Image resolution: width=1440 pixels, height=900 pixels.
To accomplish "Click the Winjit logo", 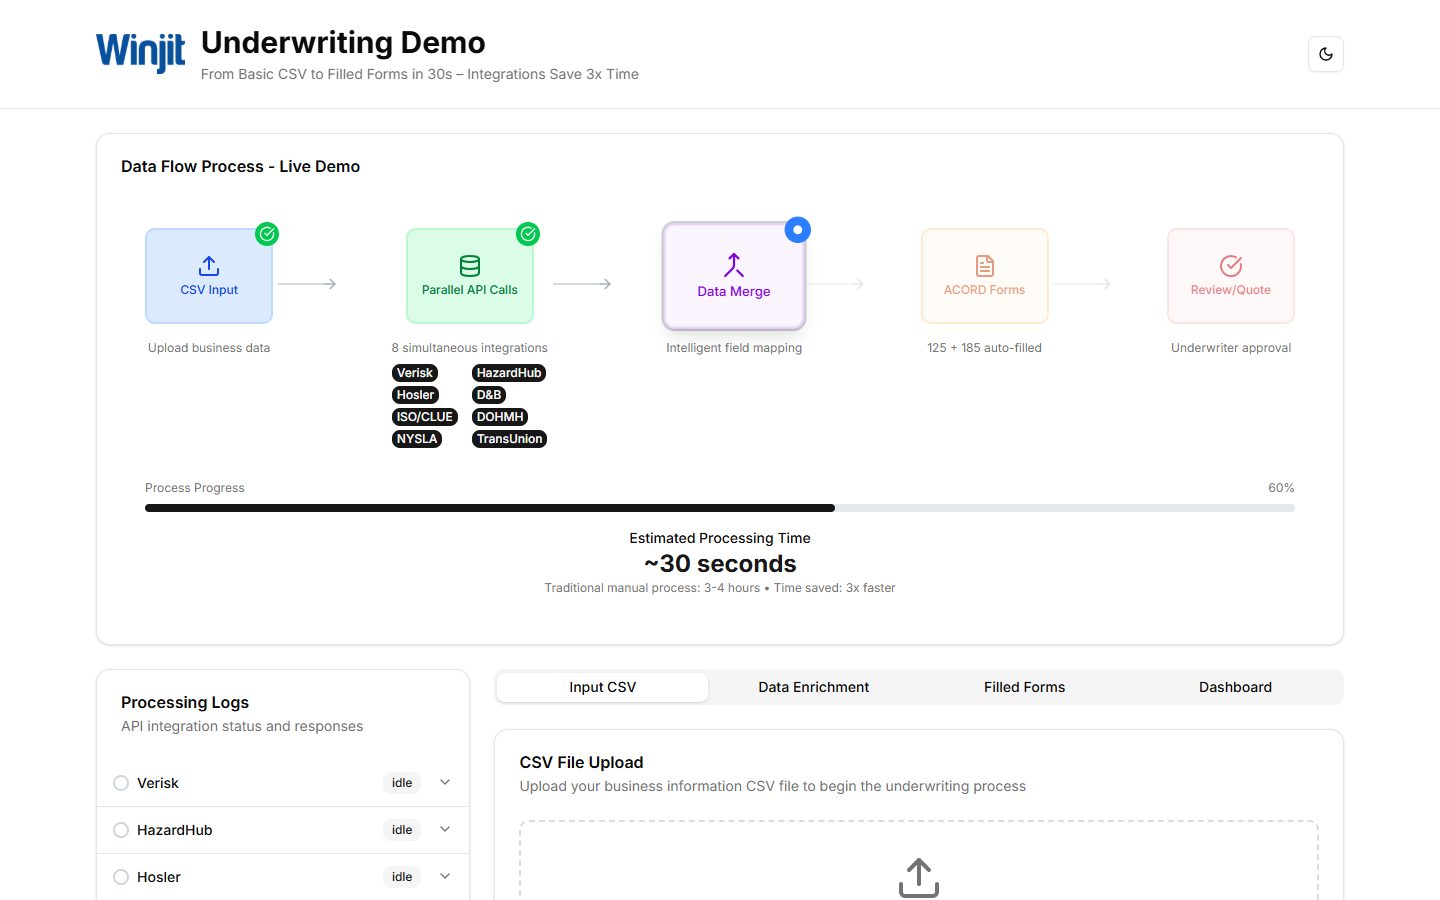I will 141,52.
